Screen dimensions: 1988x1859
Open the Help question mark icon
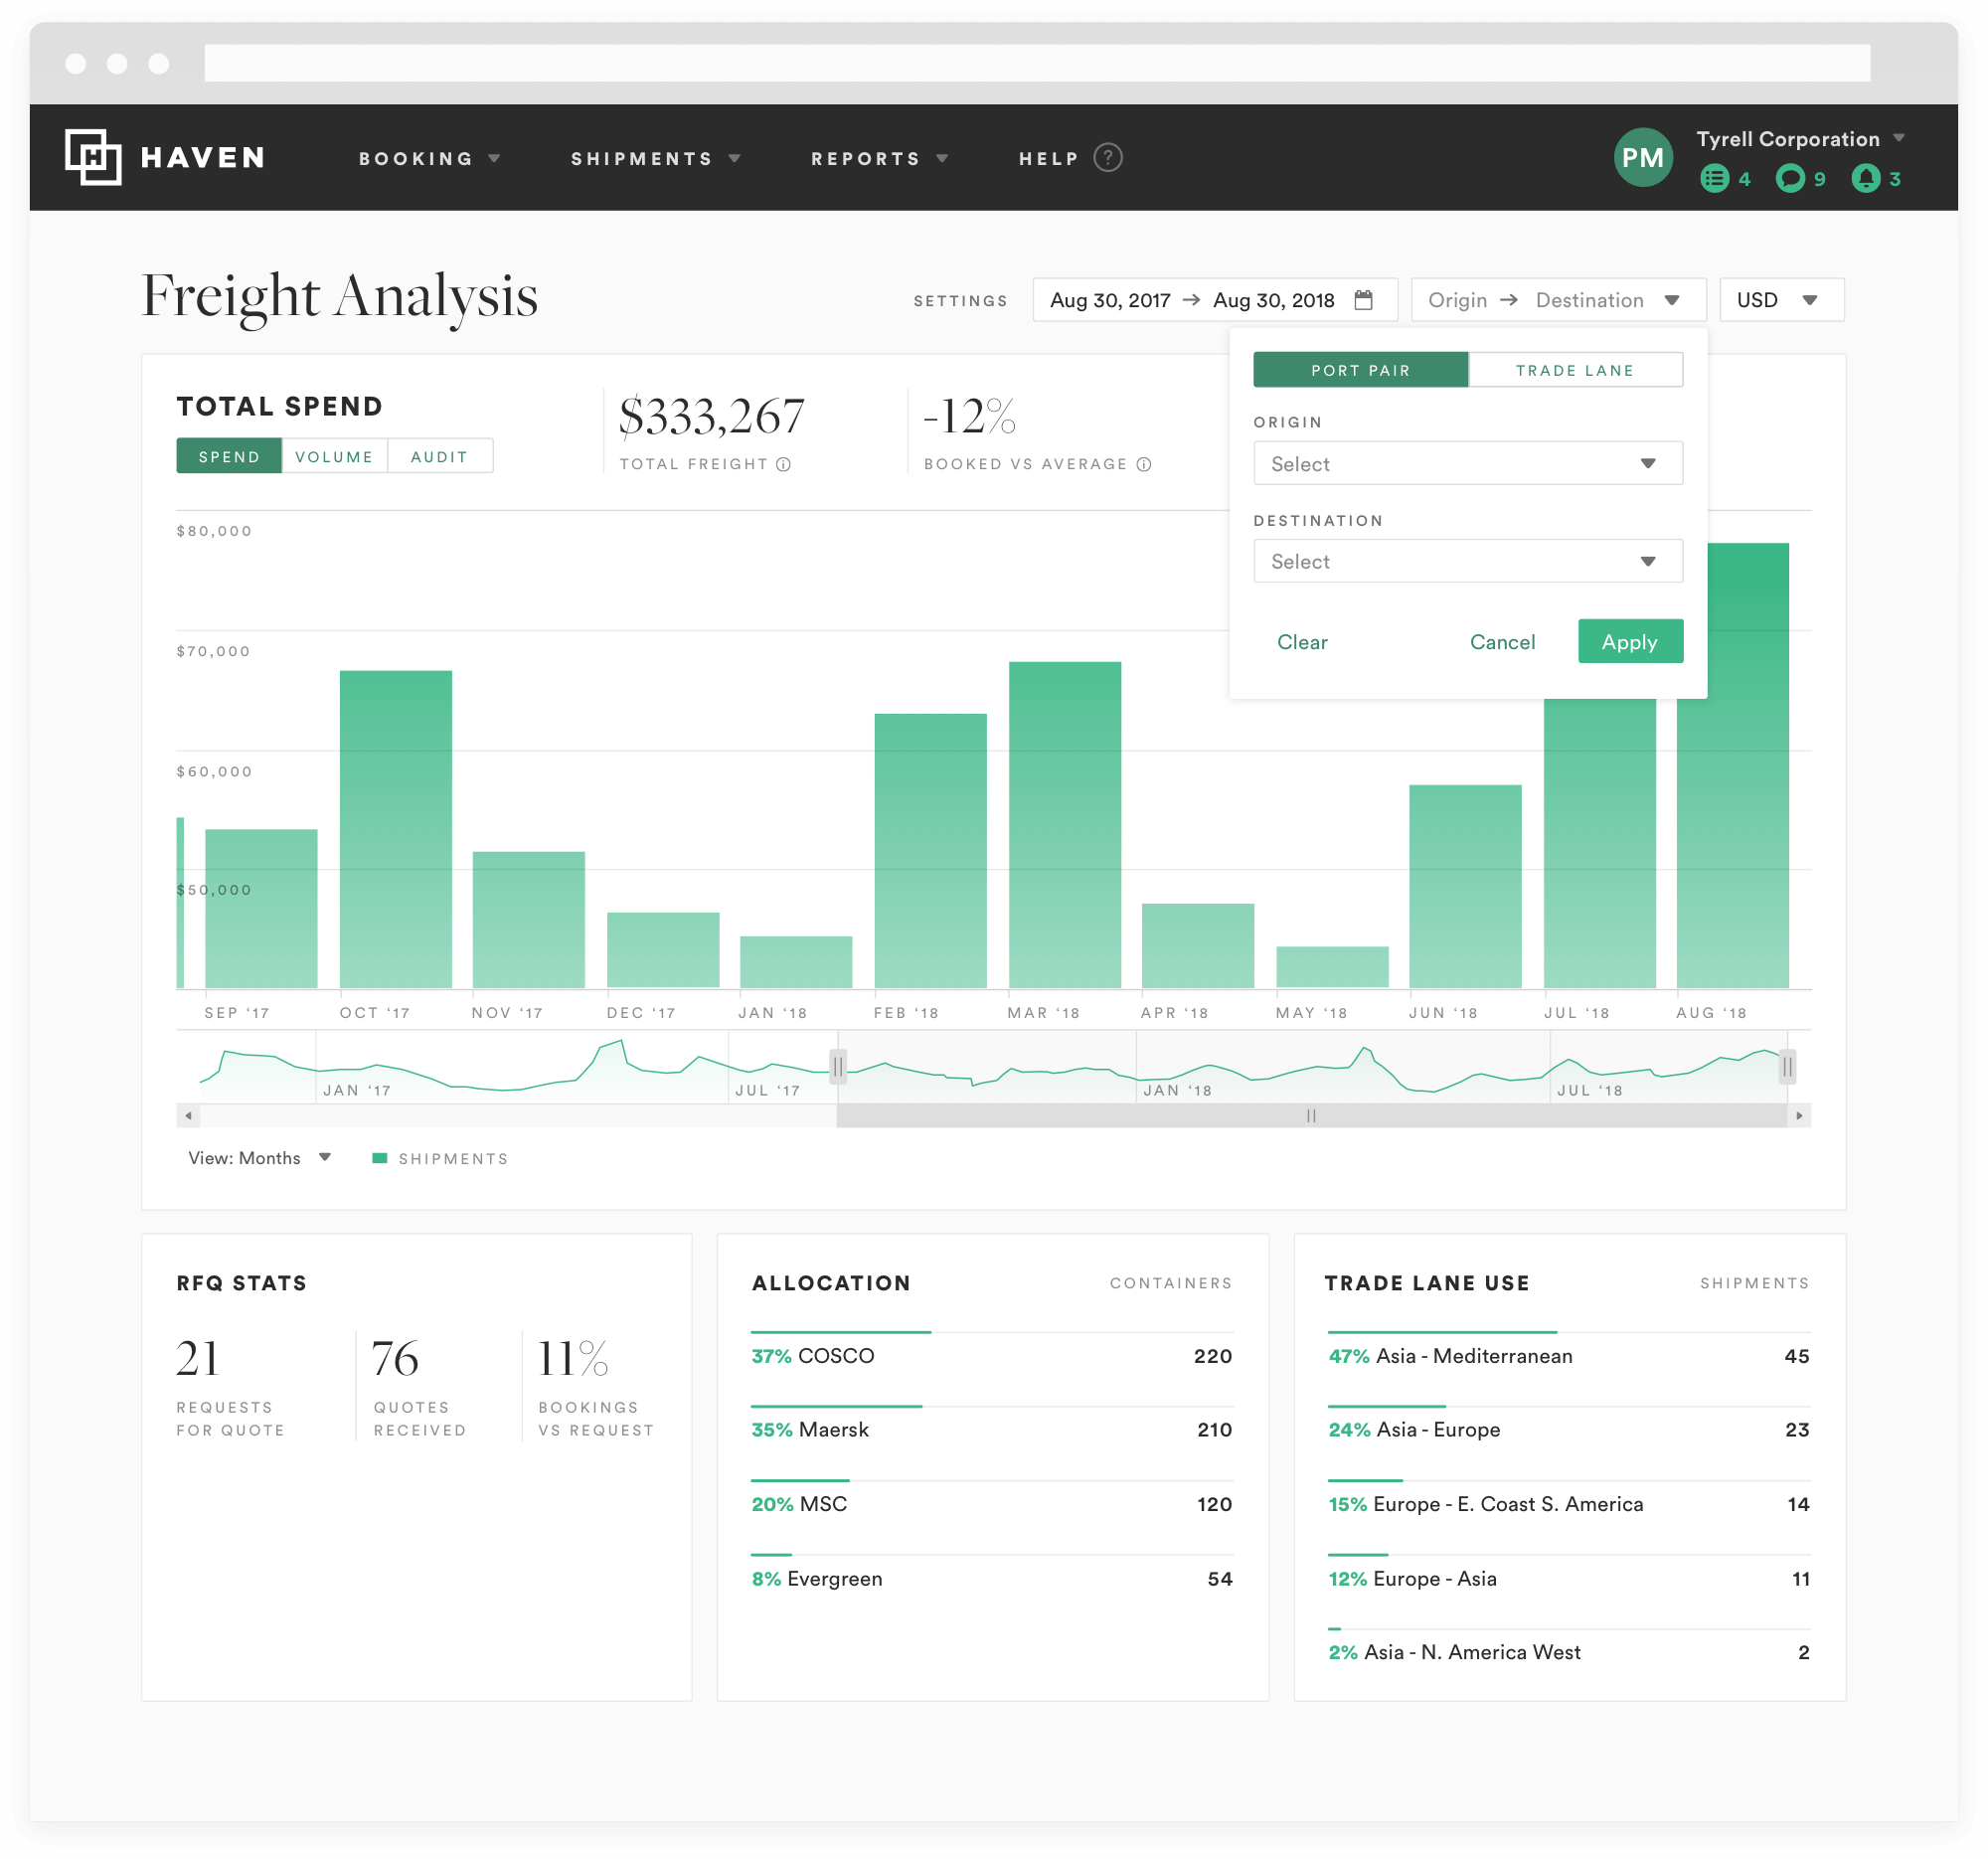[1108, 158]
